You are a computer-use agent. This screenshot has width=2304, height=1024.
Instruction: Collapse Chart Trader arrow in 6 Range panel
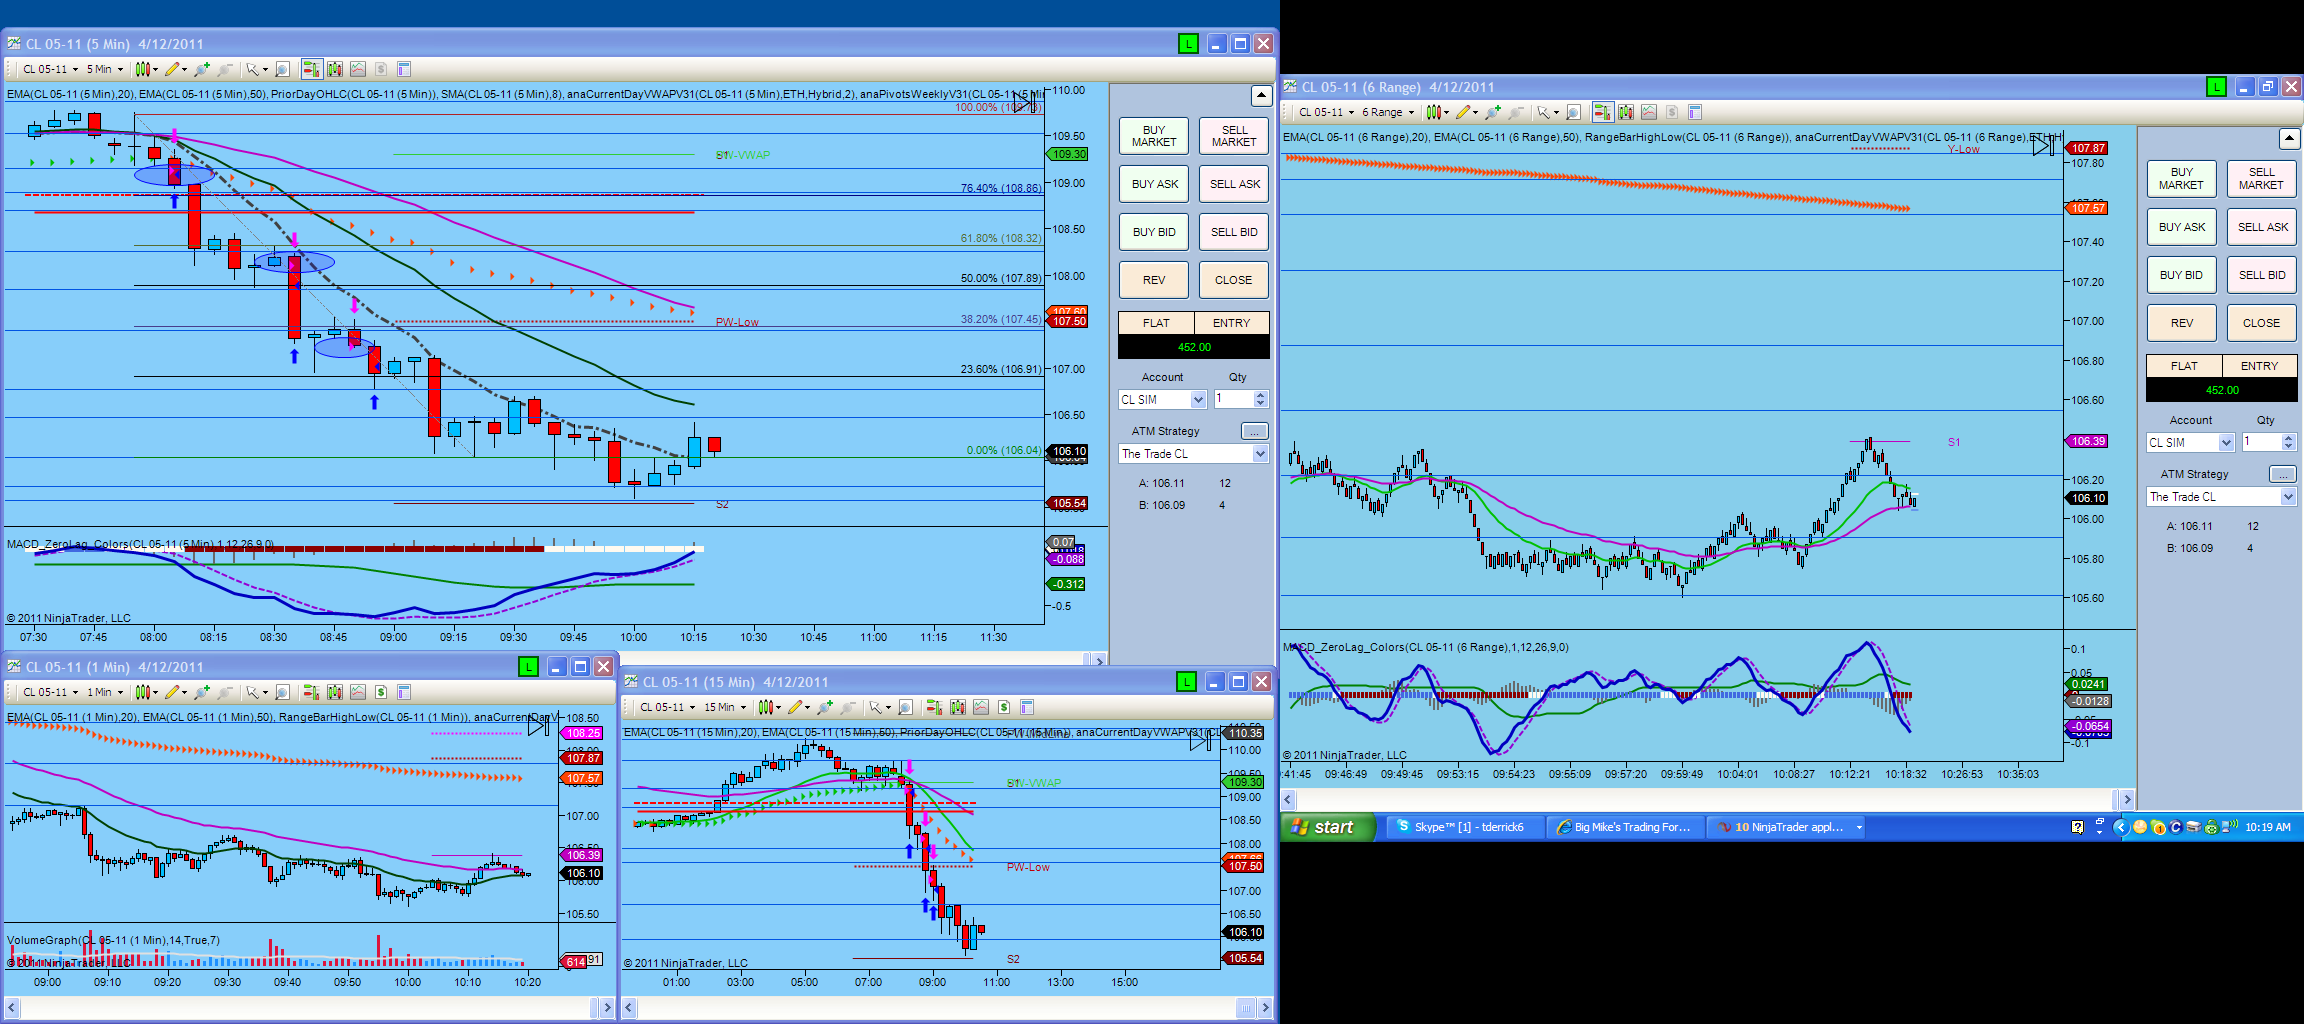pyautogui.click(x=2289, y=138)
